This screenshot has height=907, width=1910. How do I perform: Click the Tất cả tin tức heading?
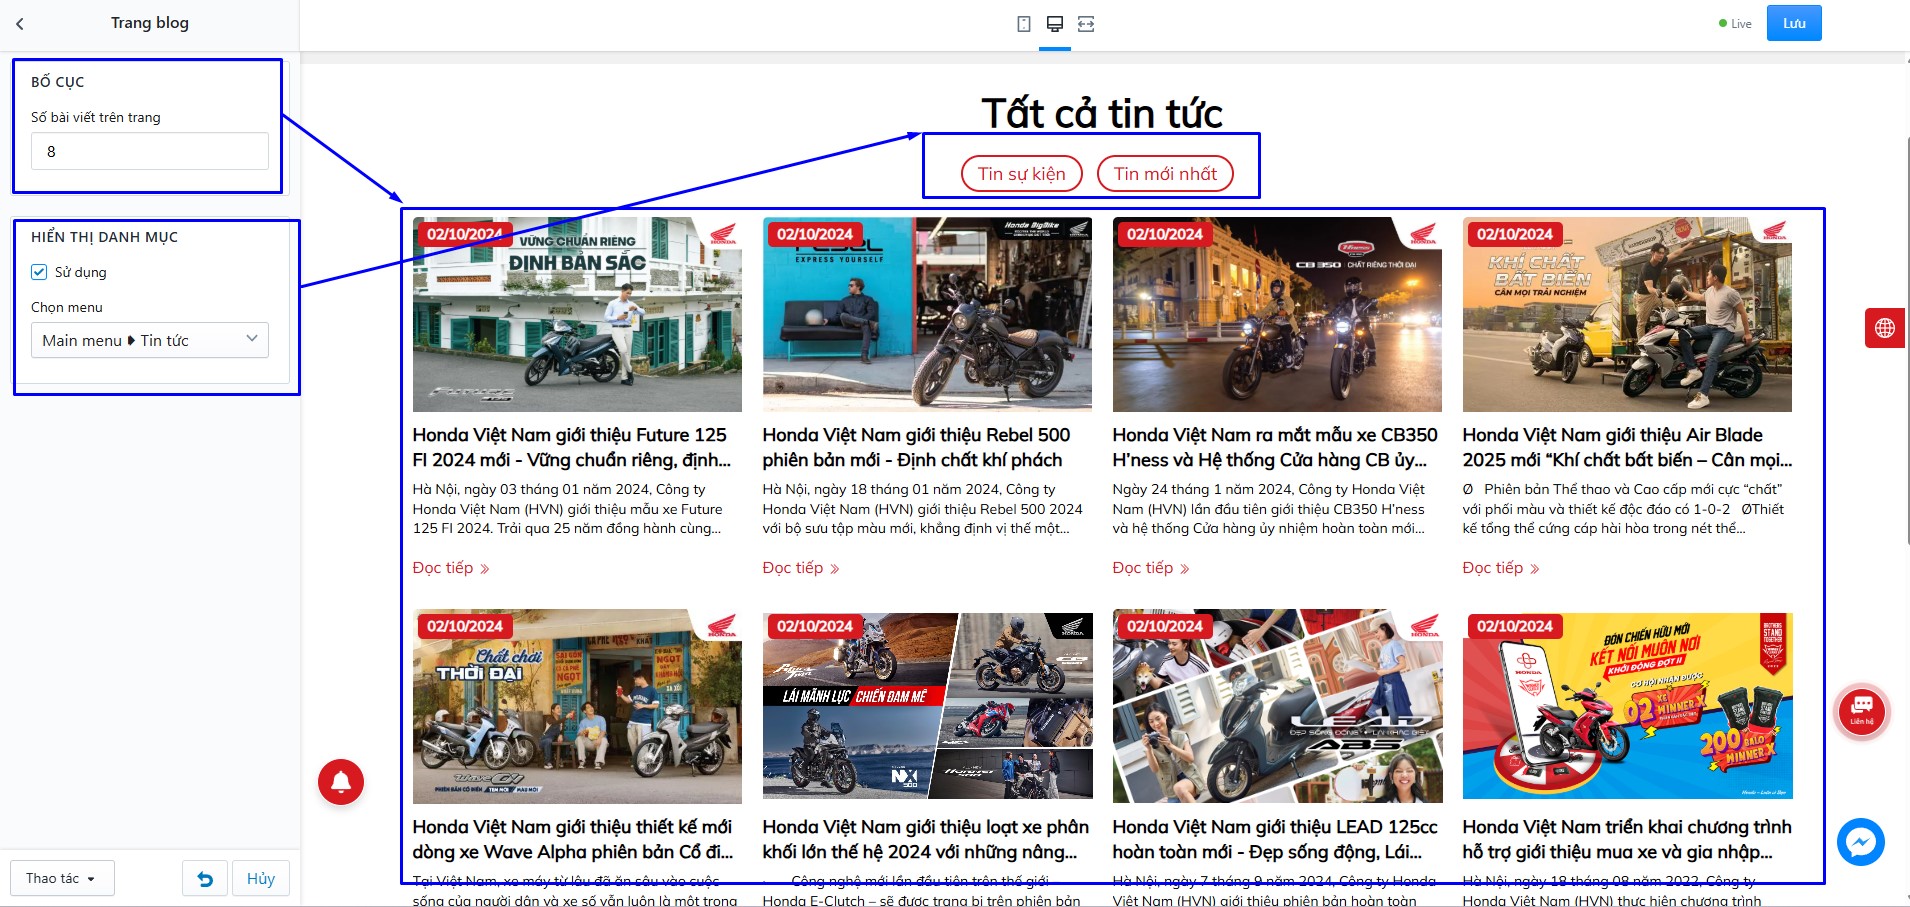[x=1102, y=113]
